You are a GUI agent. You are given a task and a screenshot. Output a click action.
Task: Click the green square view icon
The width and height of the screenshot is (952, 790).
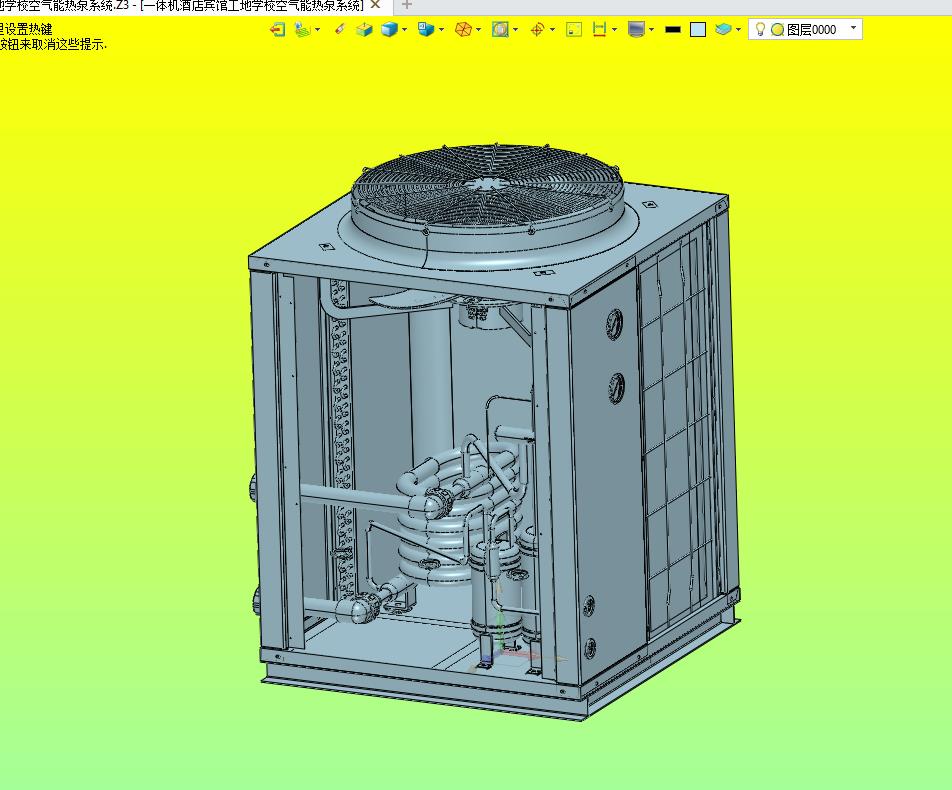coord(574,29)
